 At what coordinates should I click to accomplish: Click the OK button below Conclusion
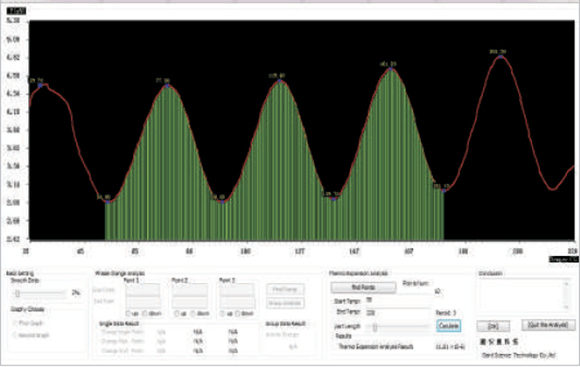493,326
